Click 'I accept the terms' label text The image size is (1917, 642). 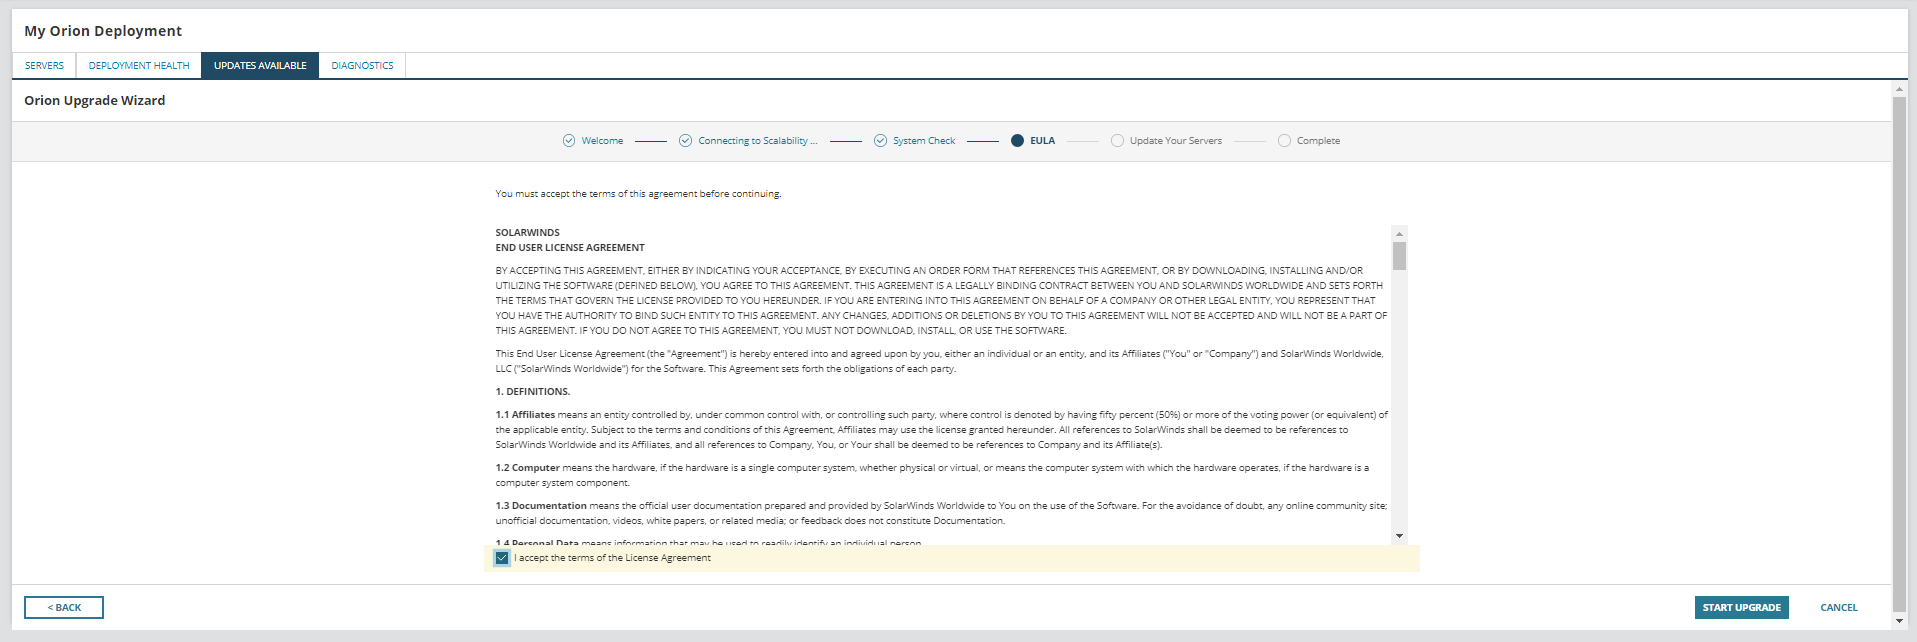tap(612, 558)
